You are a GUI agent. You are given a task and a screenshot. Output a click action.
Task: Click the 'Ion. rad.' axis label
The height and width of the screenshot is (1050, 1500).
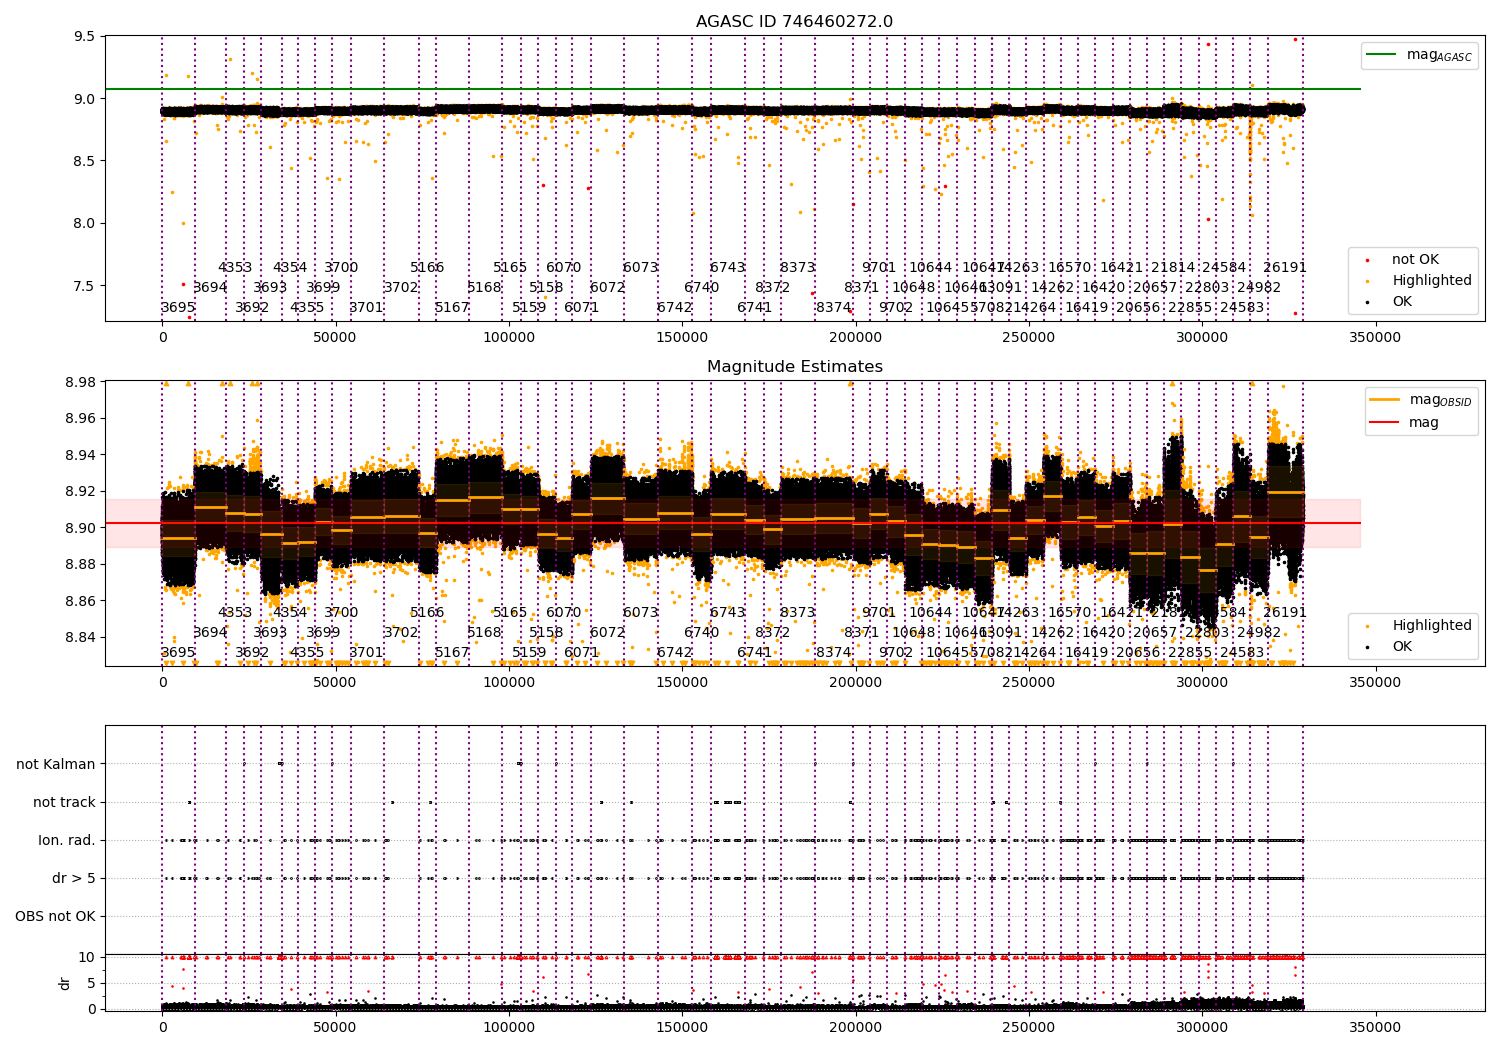tap(67, 840)
